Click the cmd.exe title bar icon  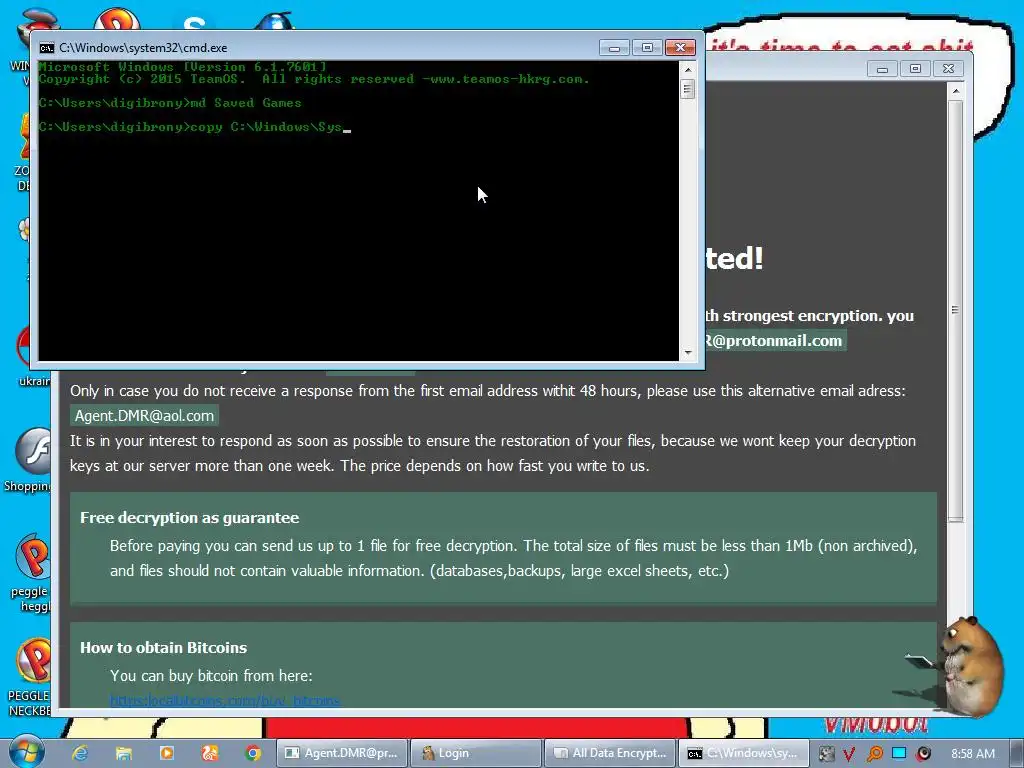[46, 48]
